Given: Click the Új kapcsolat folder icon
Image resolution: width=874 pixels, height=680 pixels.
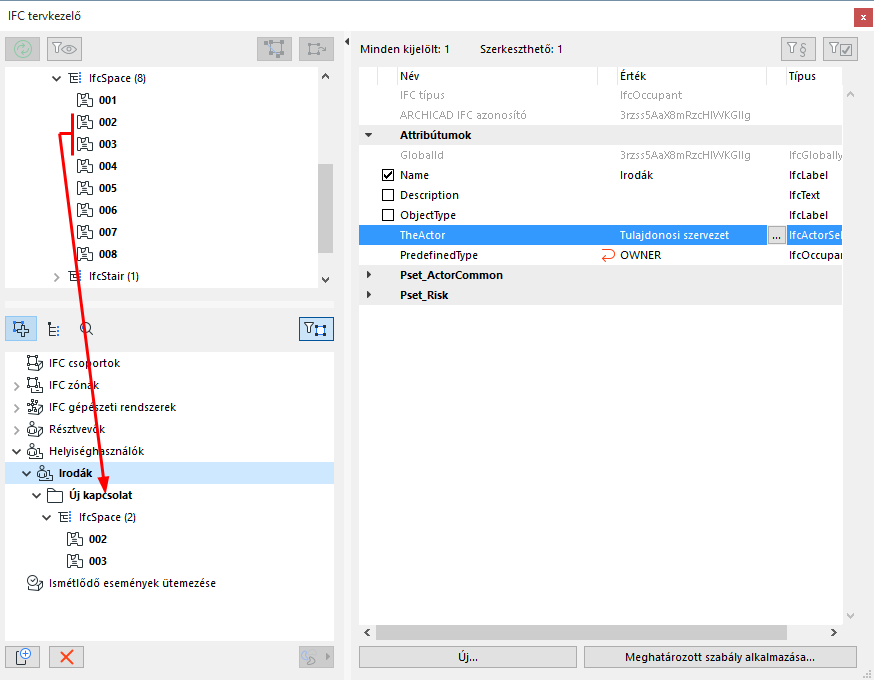Looking at the screenshot, I should [55, 495].
